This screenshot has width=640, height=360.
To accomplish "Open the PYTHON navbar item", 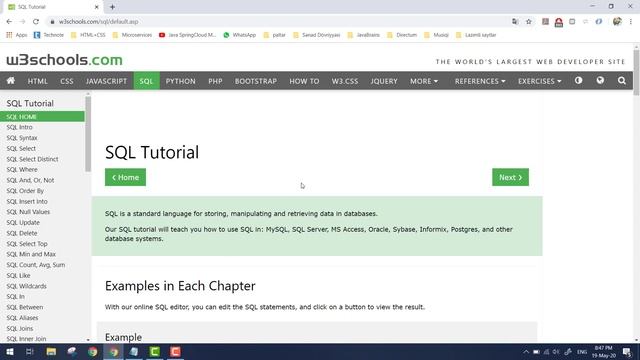I will pyautogui.click(x=180, y=81).
